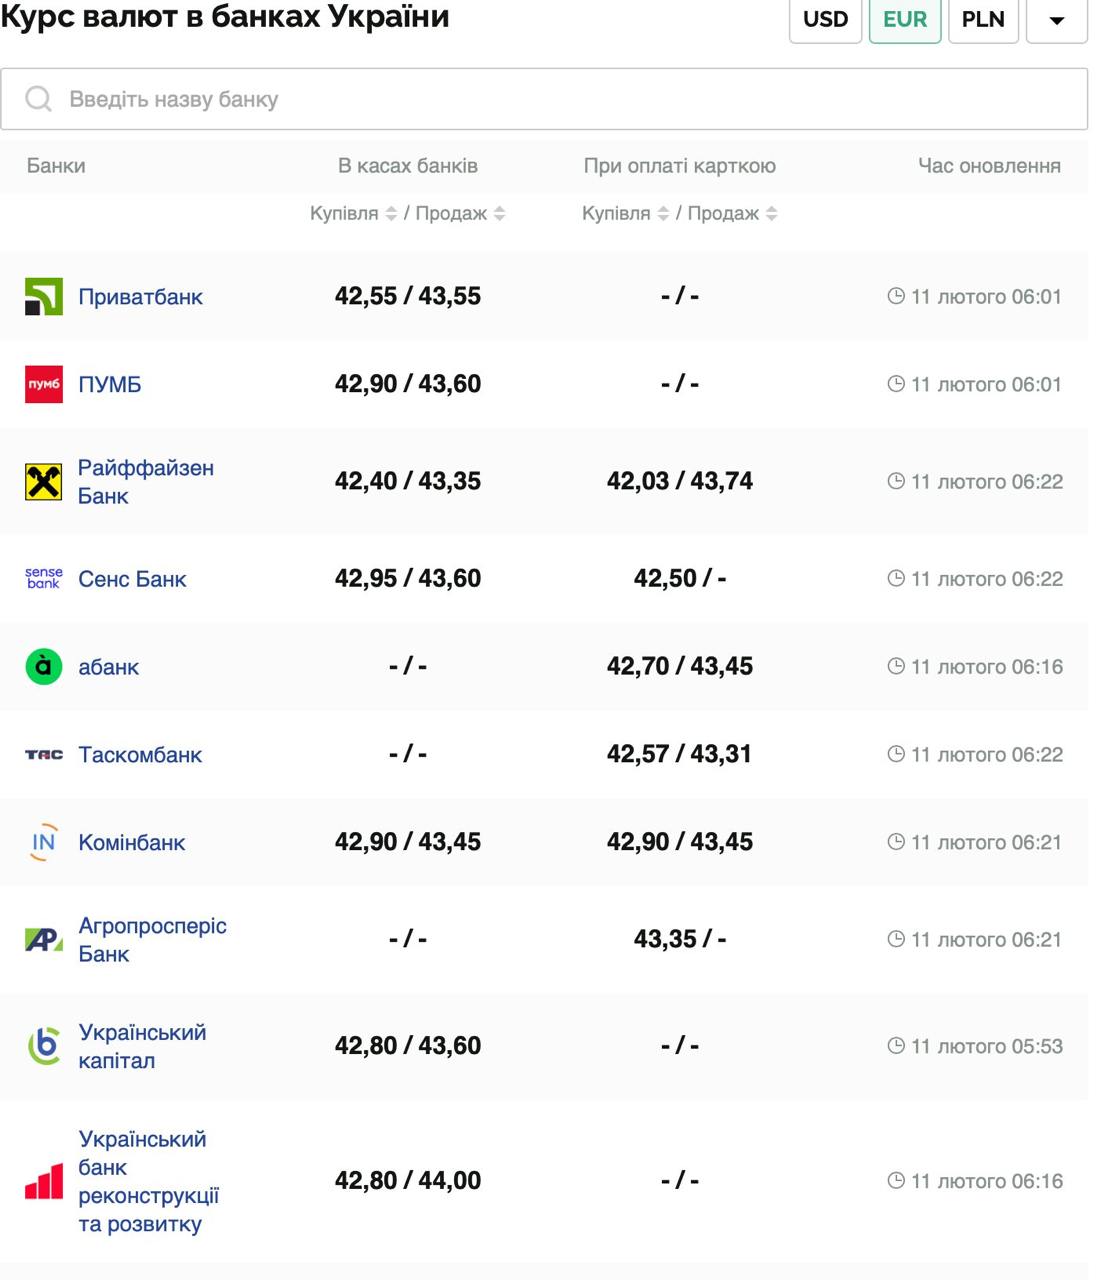Sort by card payment Купівля rate
Viewport: 1105px width, 1280px height.
(663, 214)
